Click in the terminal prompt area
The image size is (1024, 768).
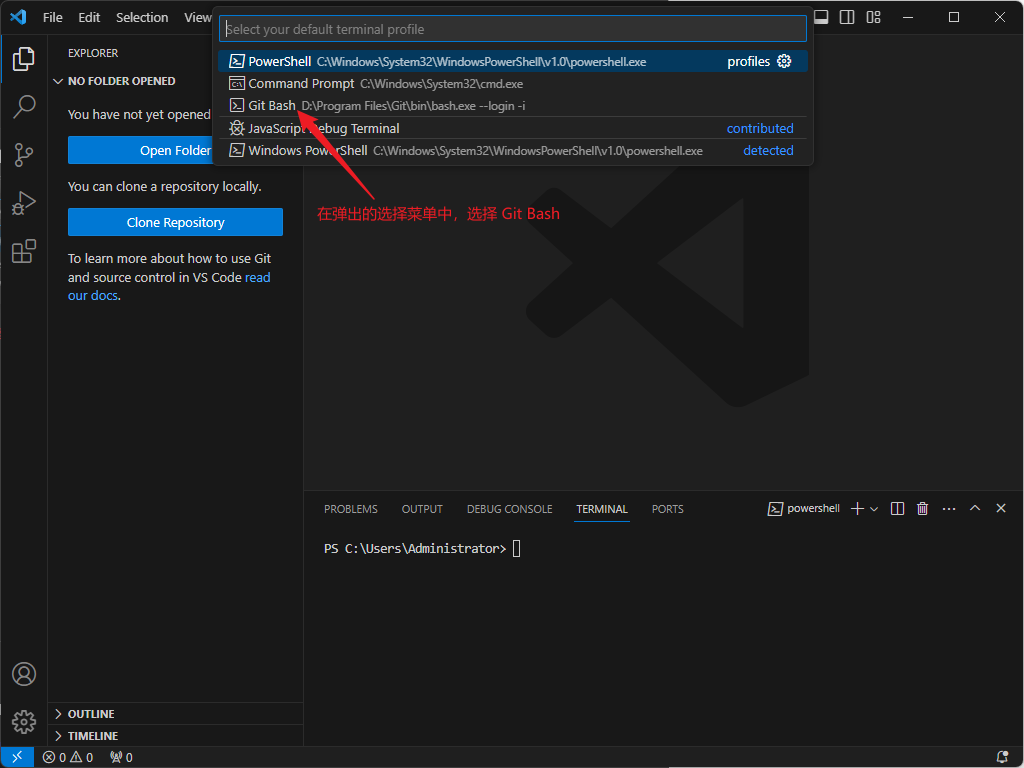tap(517, 549)
